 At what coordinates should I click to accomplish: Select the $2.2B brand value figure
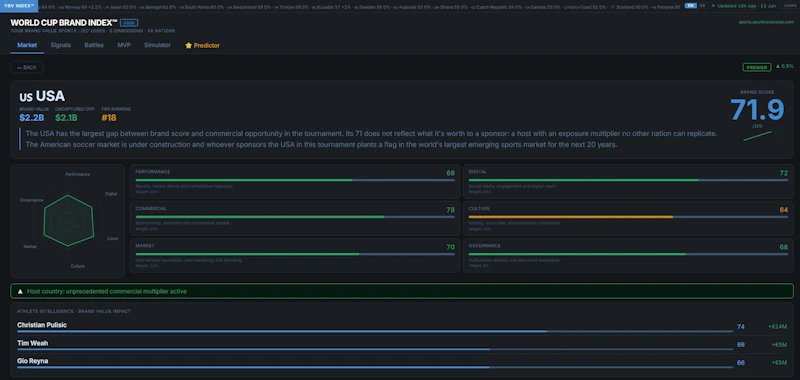coord(32,118)
